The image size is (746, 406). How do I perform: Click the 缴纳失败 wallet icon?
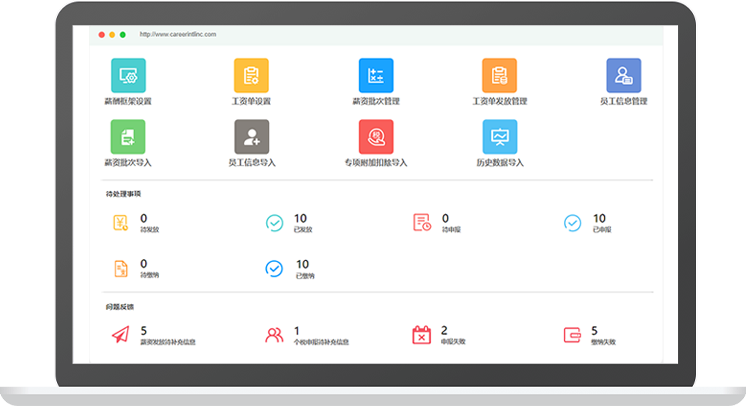[x=573, y=335]
